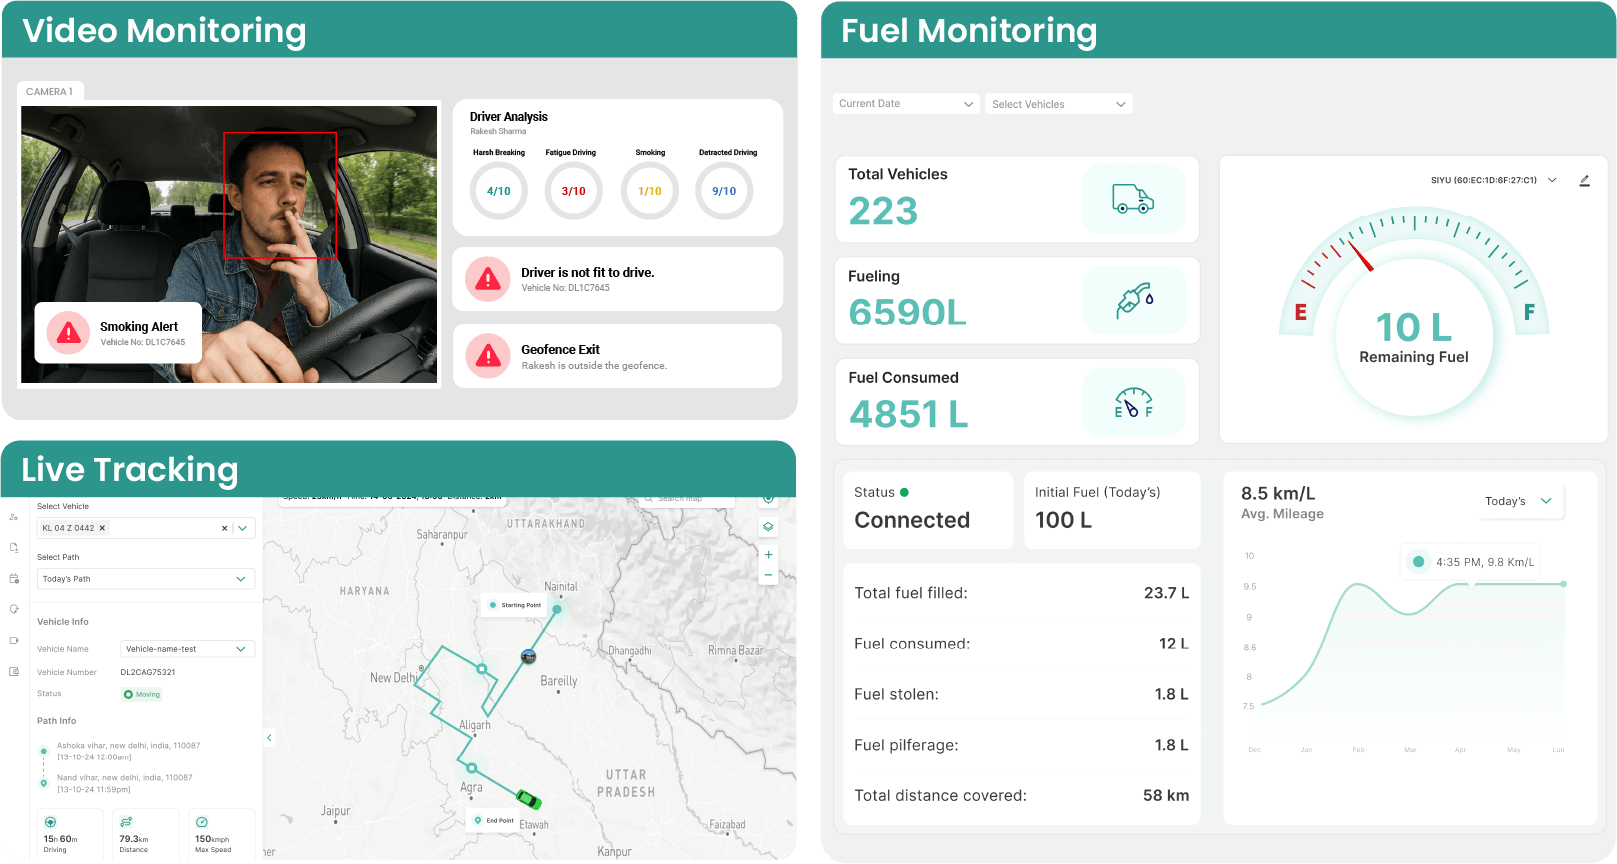
Task: Remove the KL 04 Z 0442 vehicle tag
Action: pyautogui.click(x=102, y=528)
